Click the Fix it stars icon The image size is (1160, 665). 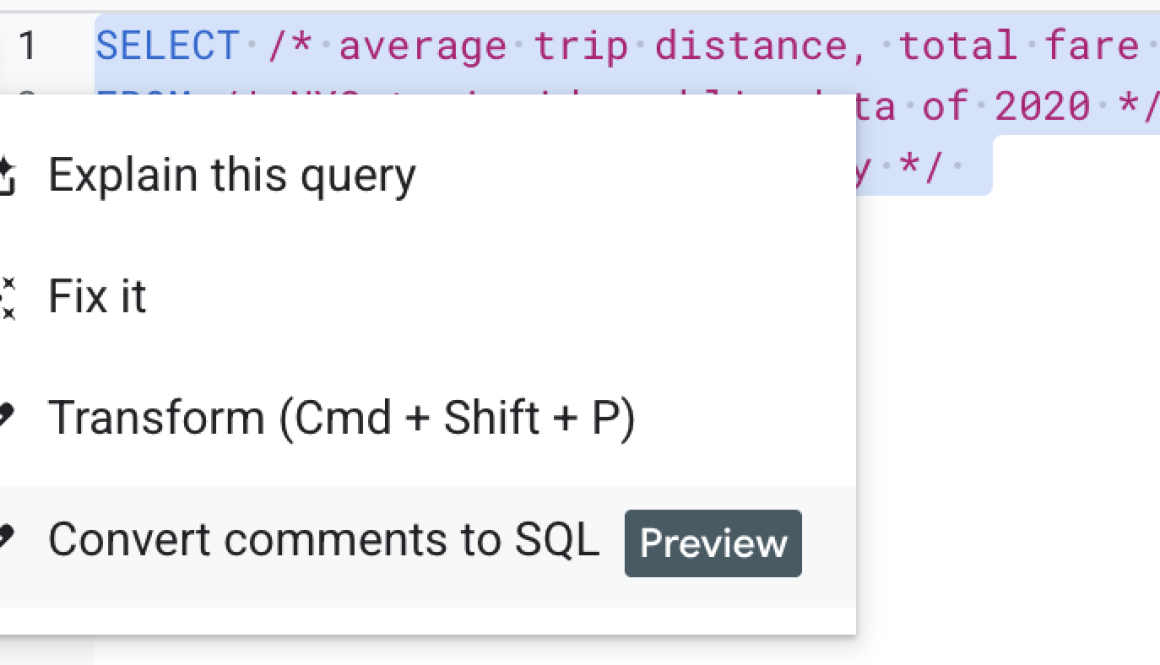pyautogui.click(x=10, y=296)
